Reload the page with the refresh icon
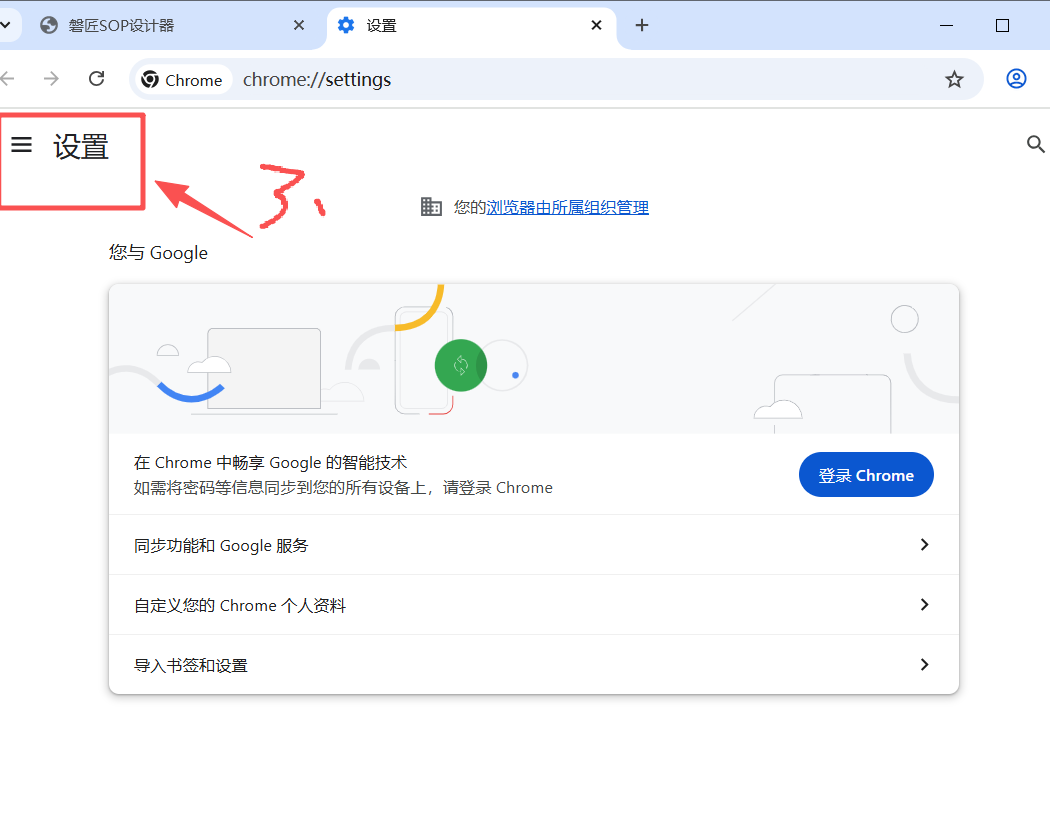The height and width of the screenshot is (819, 1050). point(97,79)
